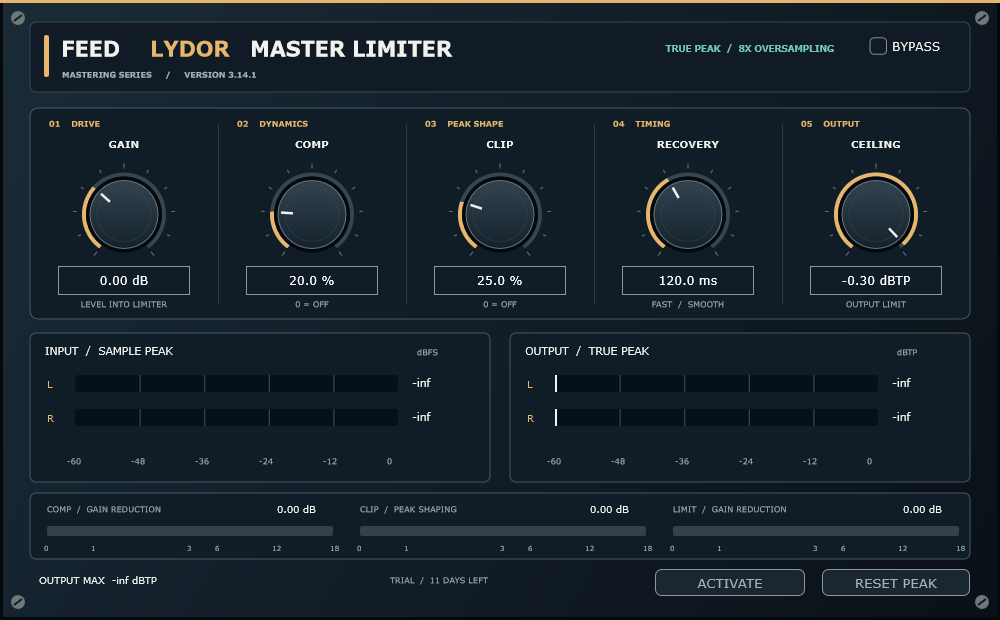Viewport: 1000px width, 620px height.
Task: Click the GAIN knob
Action: (x=124, y=214)
